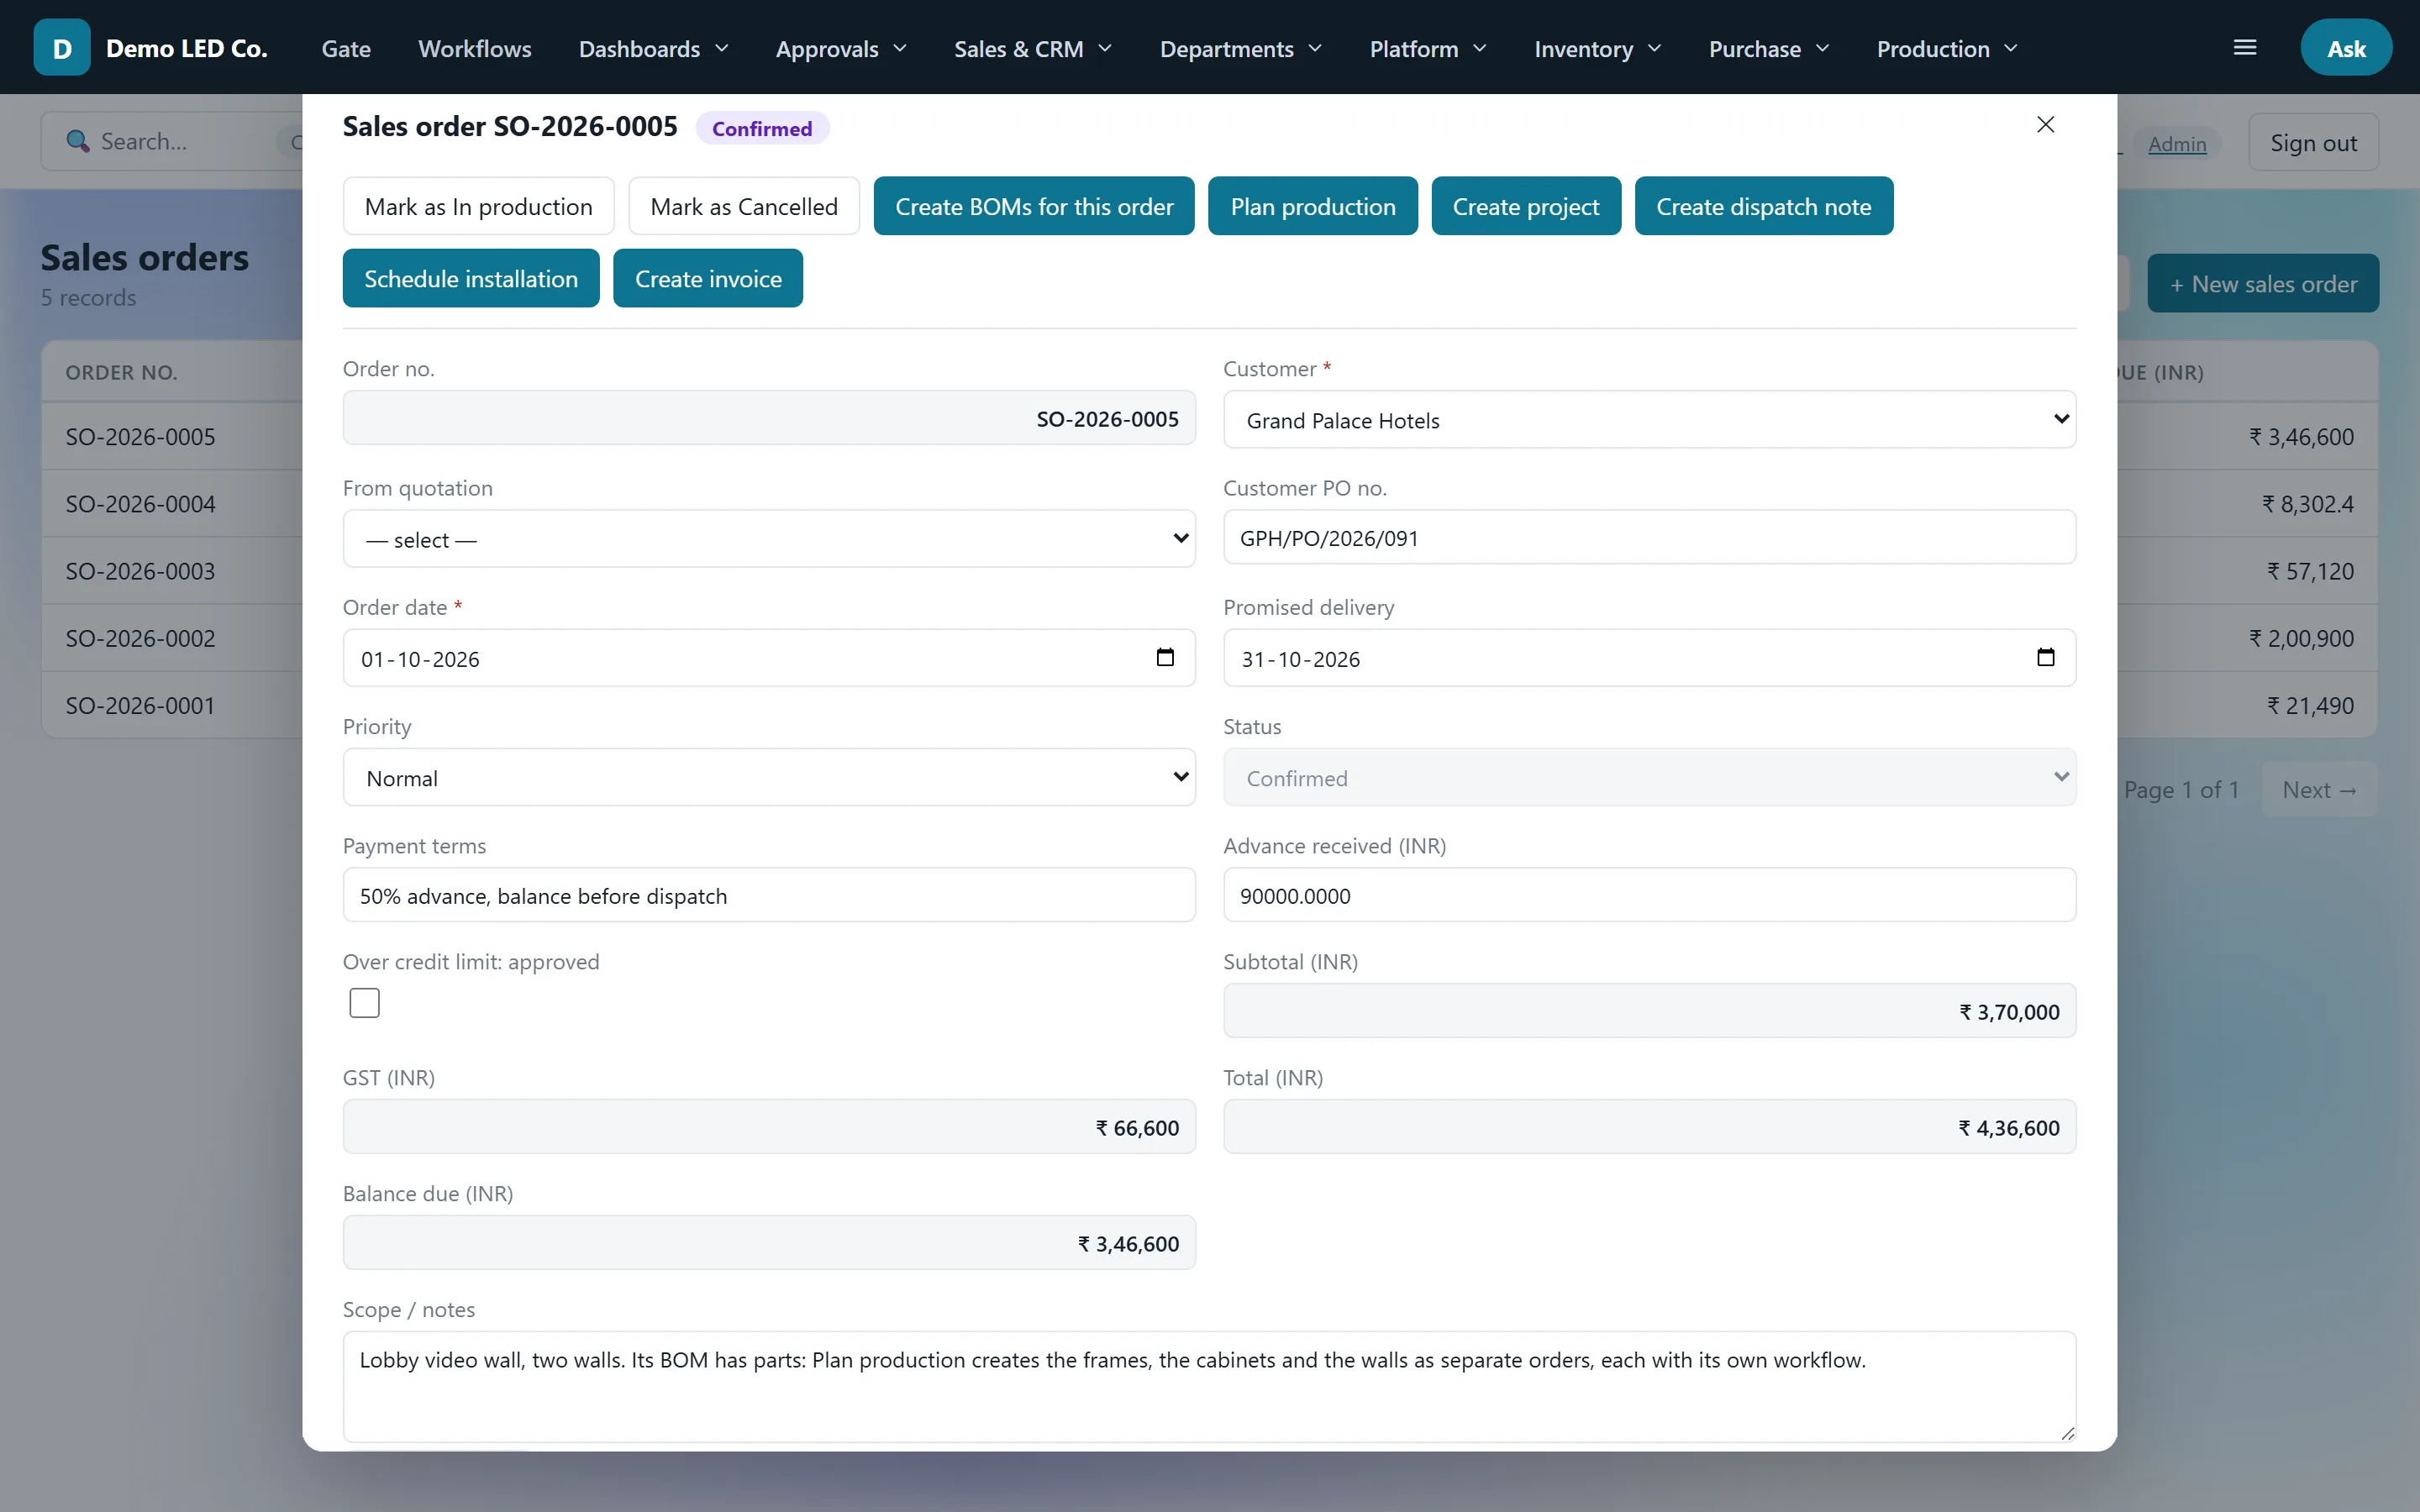Expand the Dashboards menu
This screenshot has width=2420, height=1512.
pyautogui.click(x=653, y=48)
